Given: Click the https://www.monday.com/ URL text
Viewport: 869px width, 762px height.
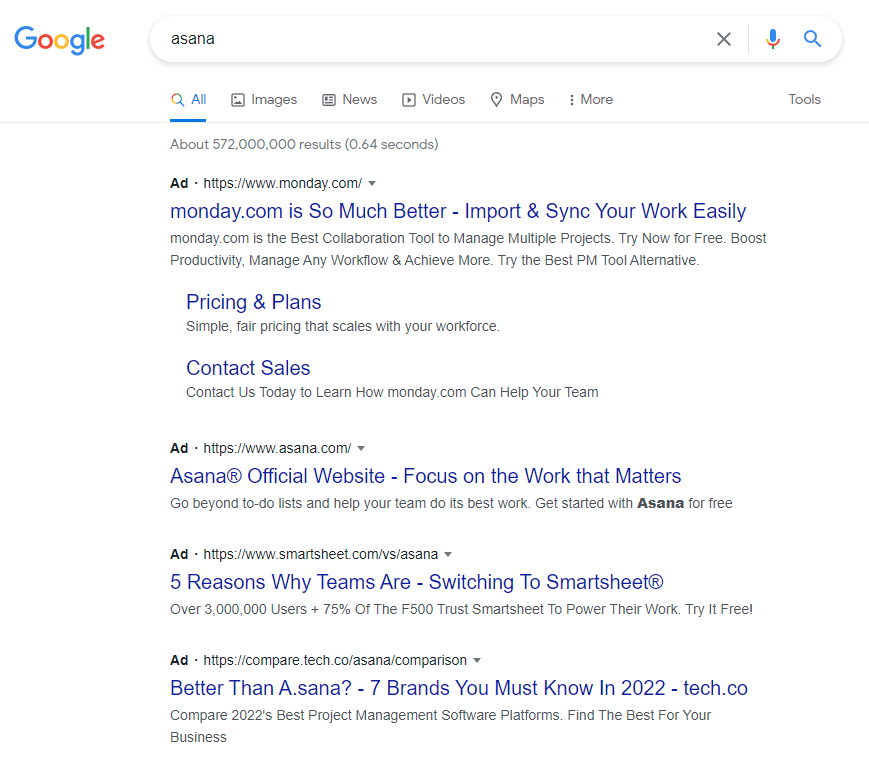Looking at the screenshot, I should coord(283,183).
